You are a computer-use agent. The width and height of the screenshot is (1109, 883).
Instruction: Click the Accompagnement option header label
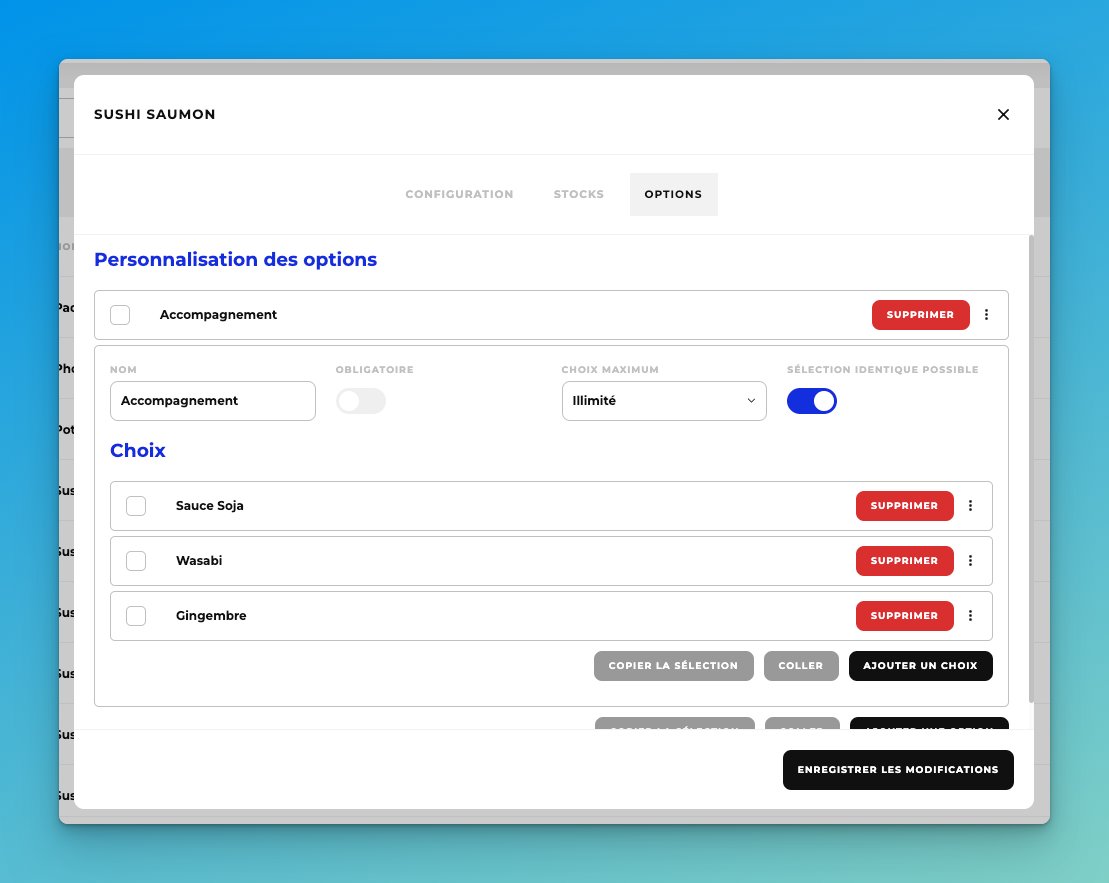[x=218, y=315]
